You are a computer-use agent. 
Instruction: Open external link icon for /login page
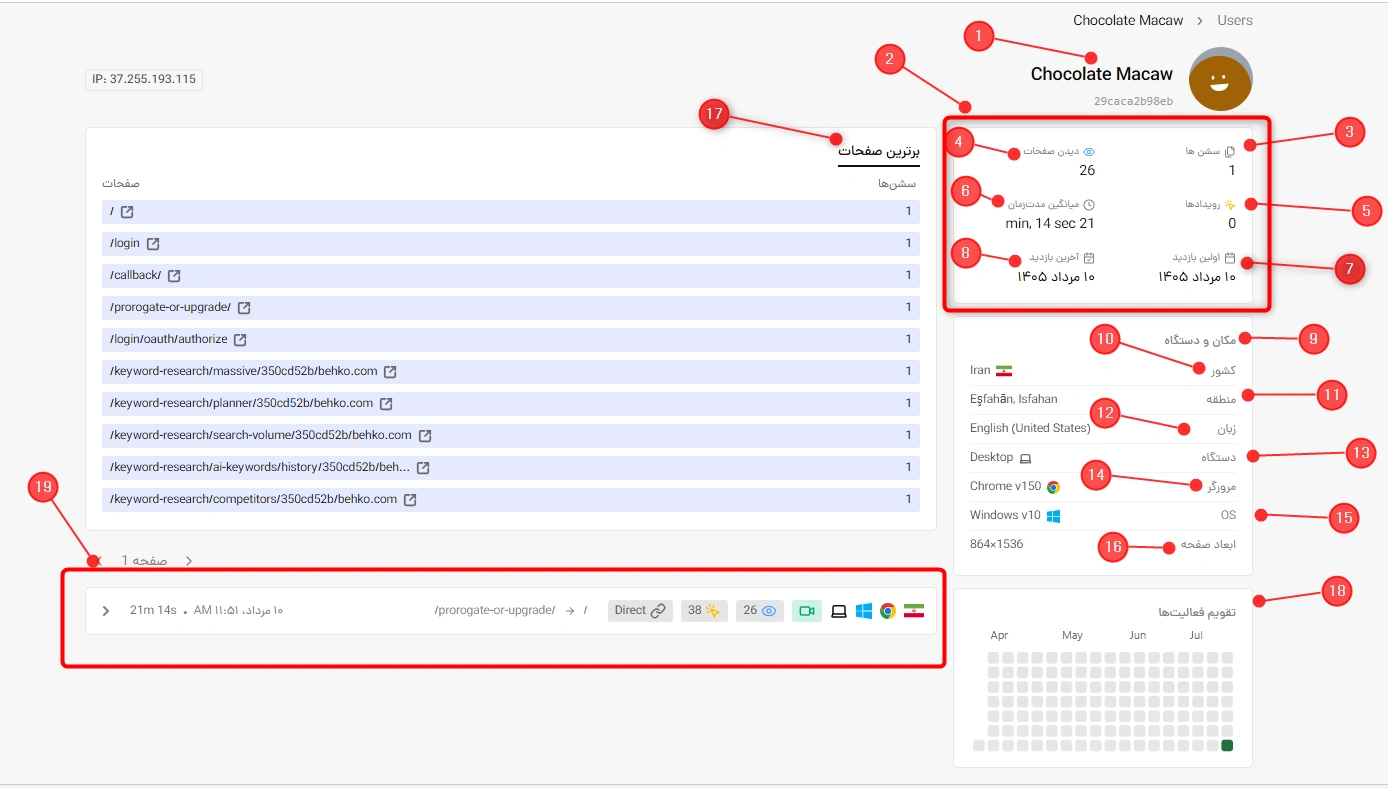(153, 244)
